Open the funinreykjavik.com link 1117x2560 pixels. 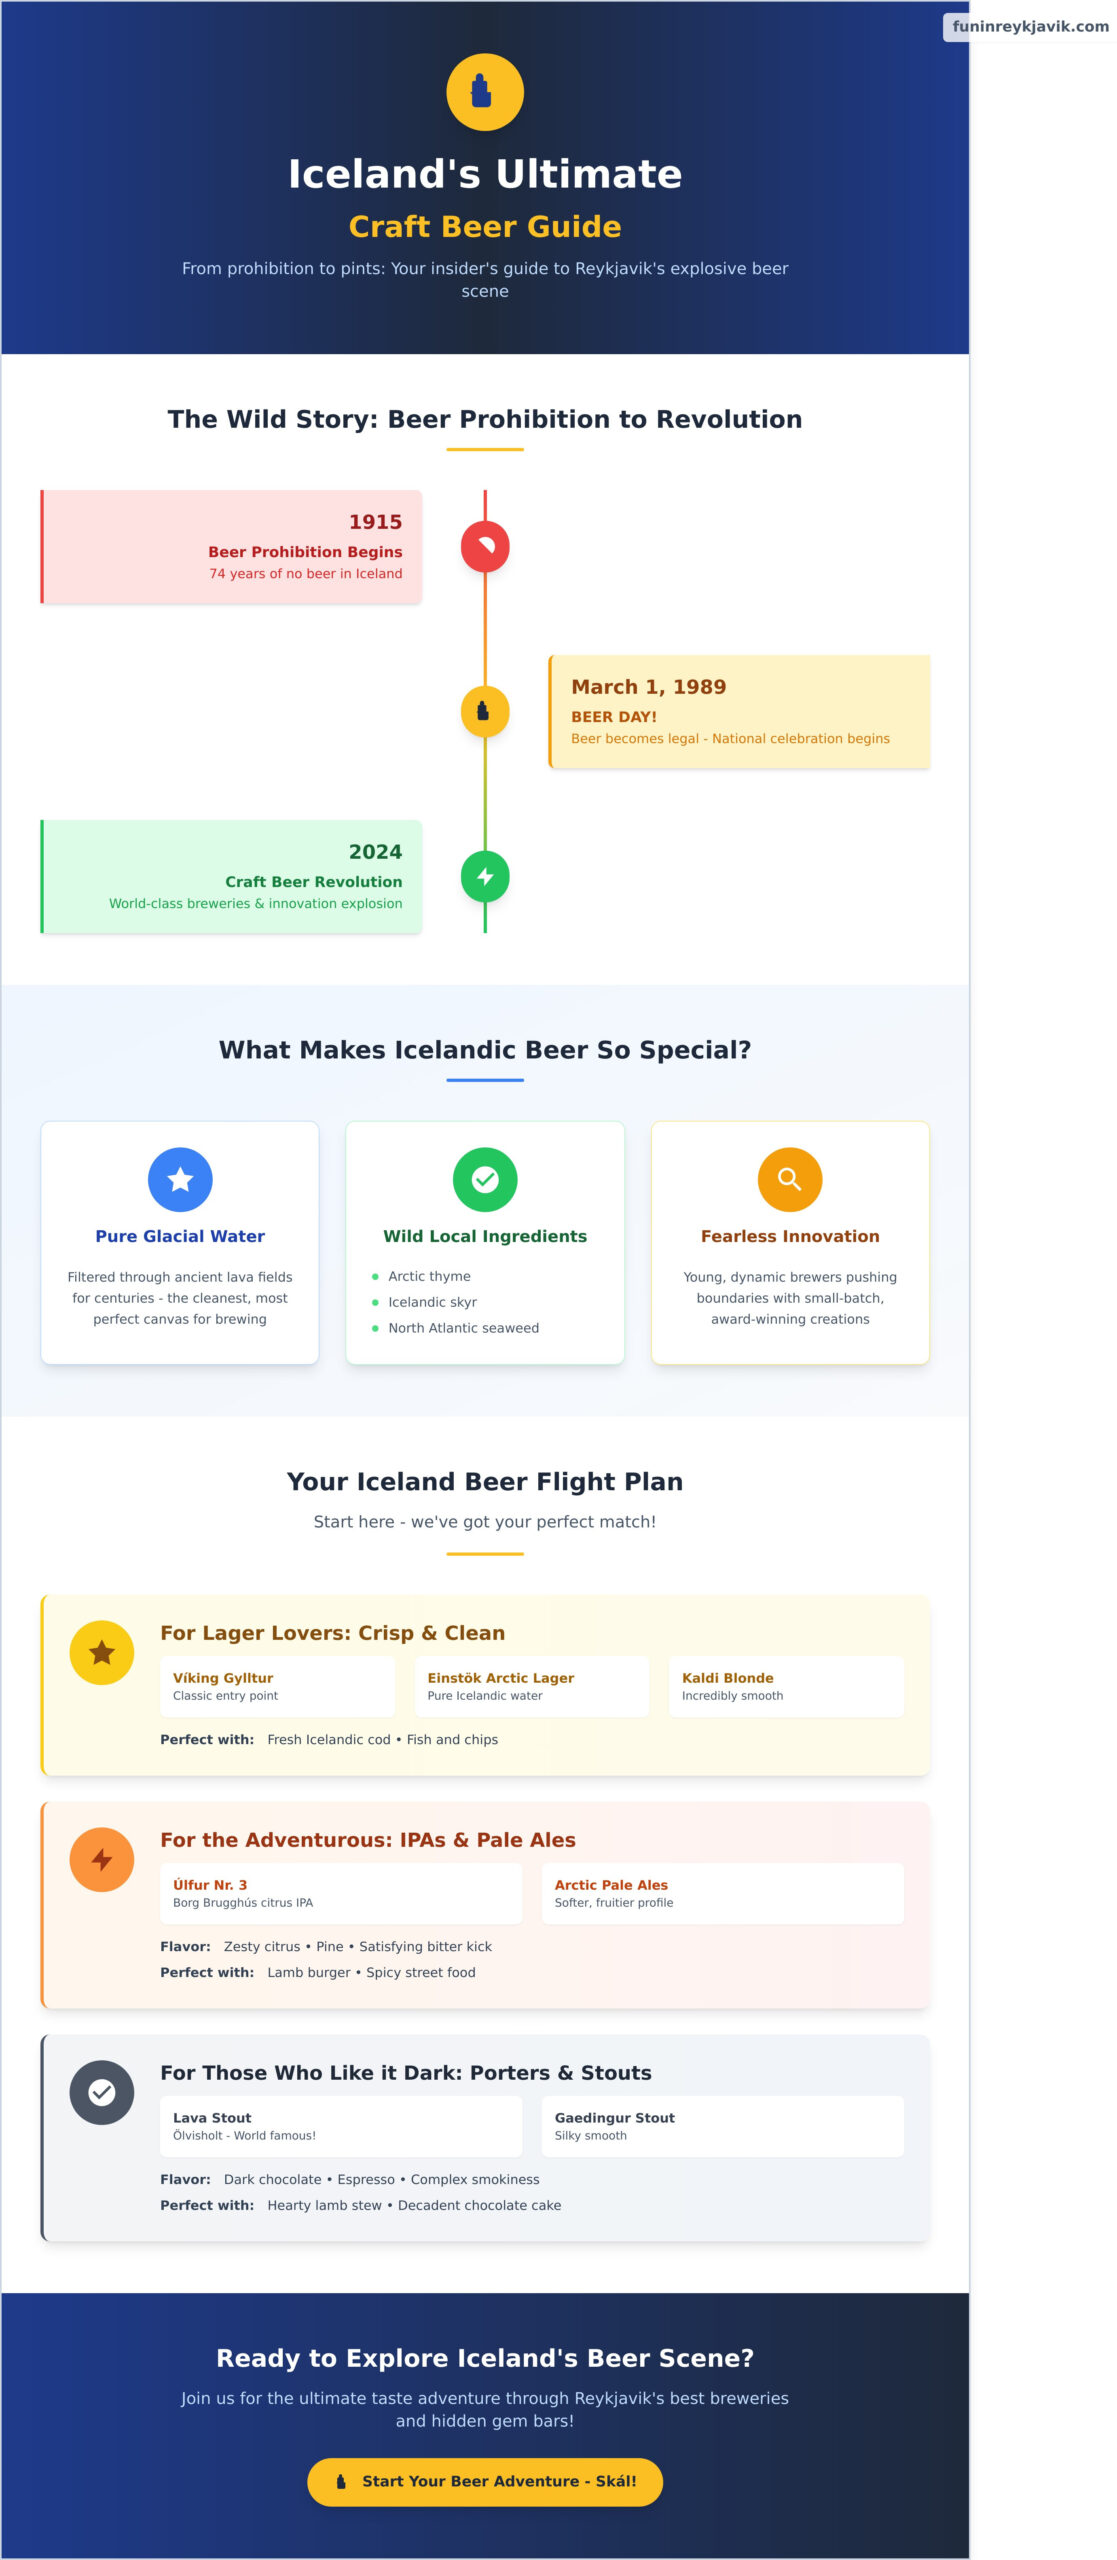(x=1028, y=27)
